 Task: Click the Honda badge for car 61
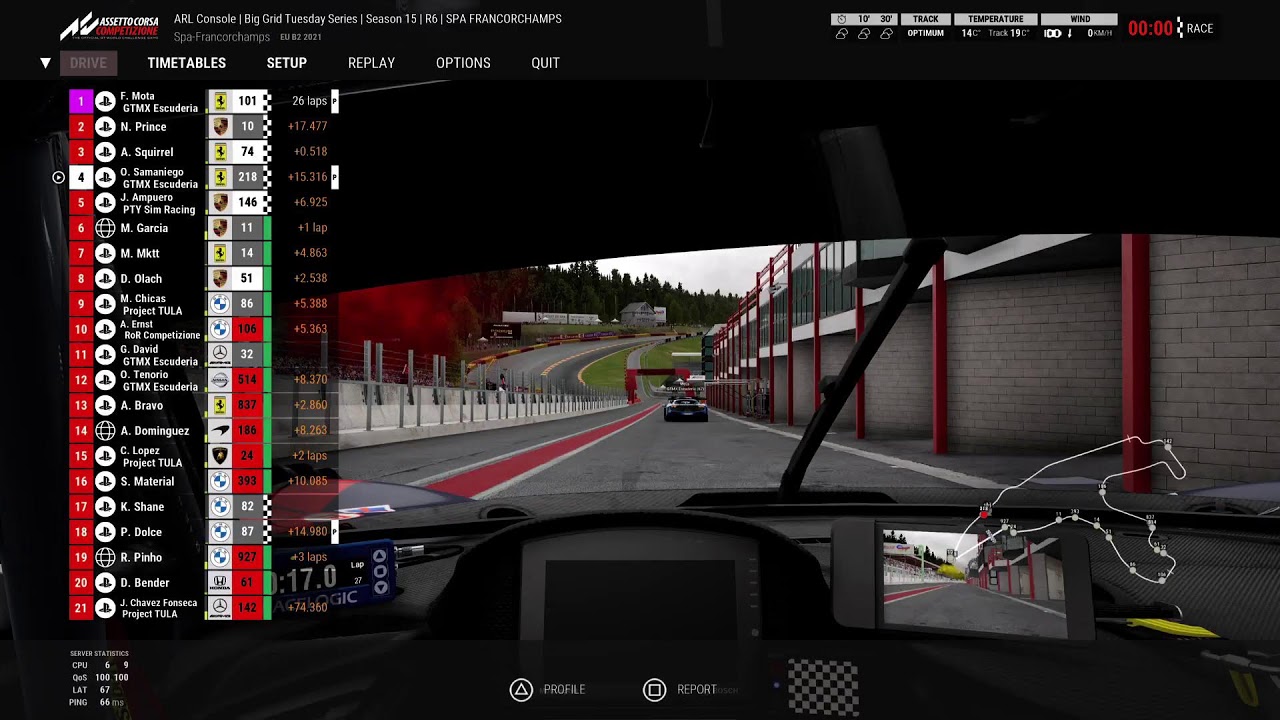[220, 583]
